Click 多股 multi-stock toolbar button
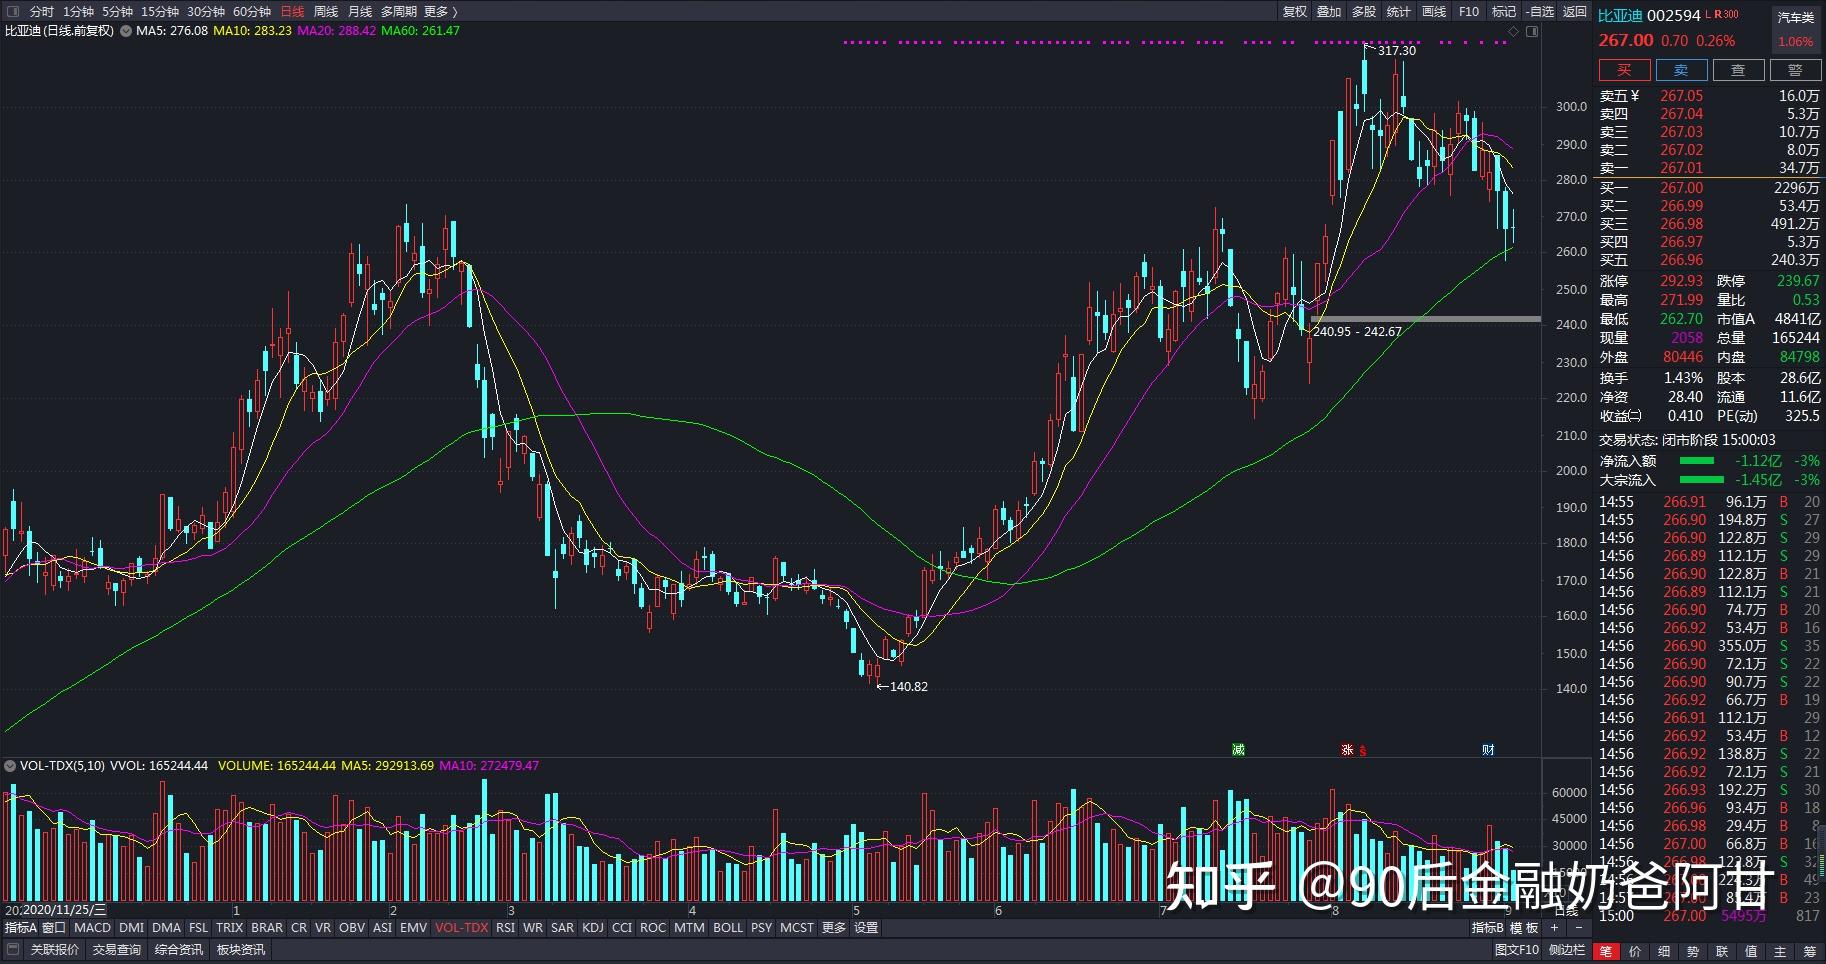 (x=1364, y=11)
